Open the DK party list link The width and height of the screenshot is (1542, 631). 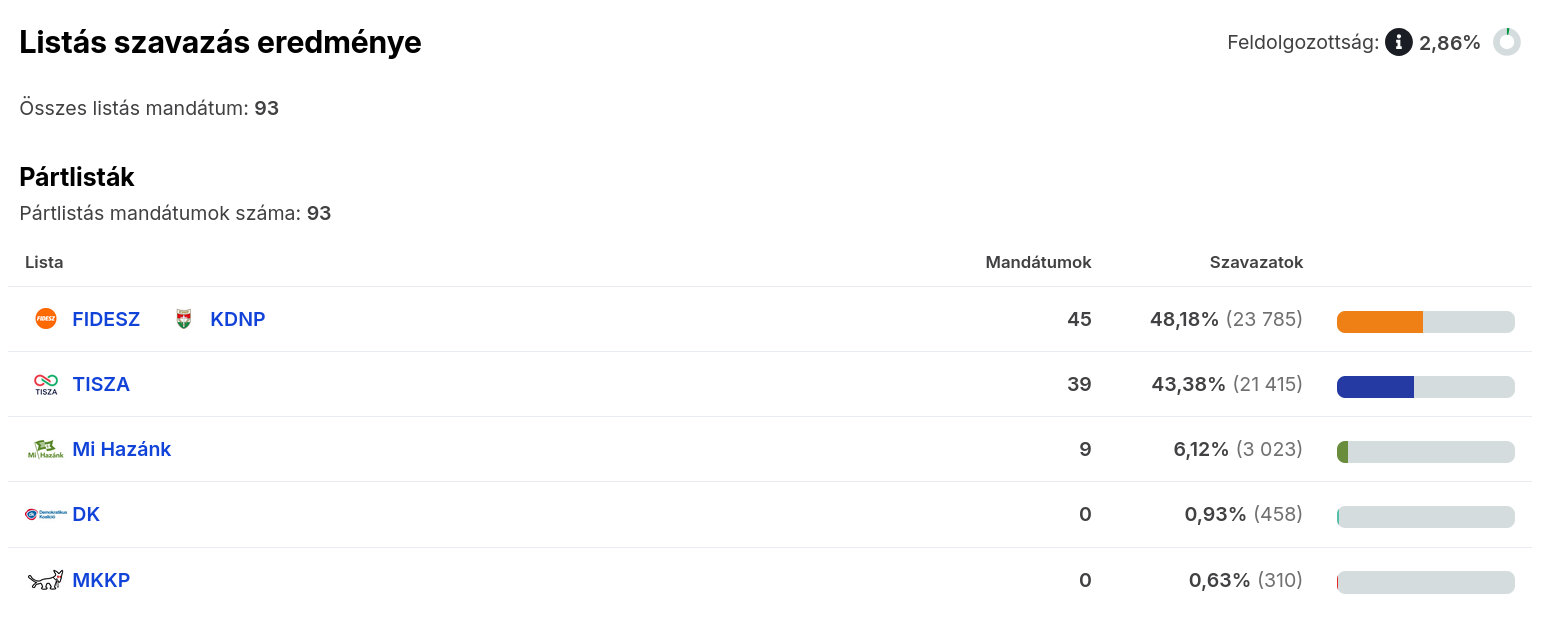click(86, 514)
